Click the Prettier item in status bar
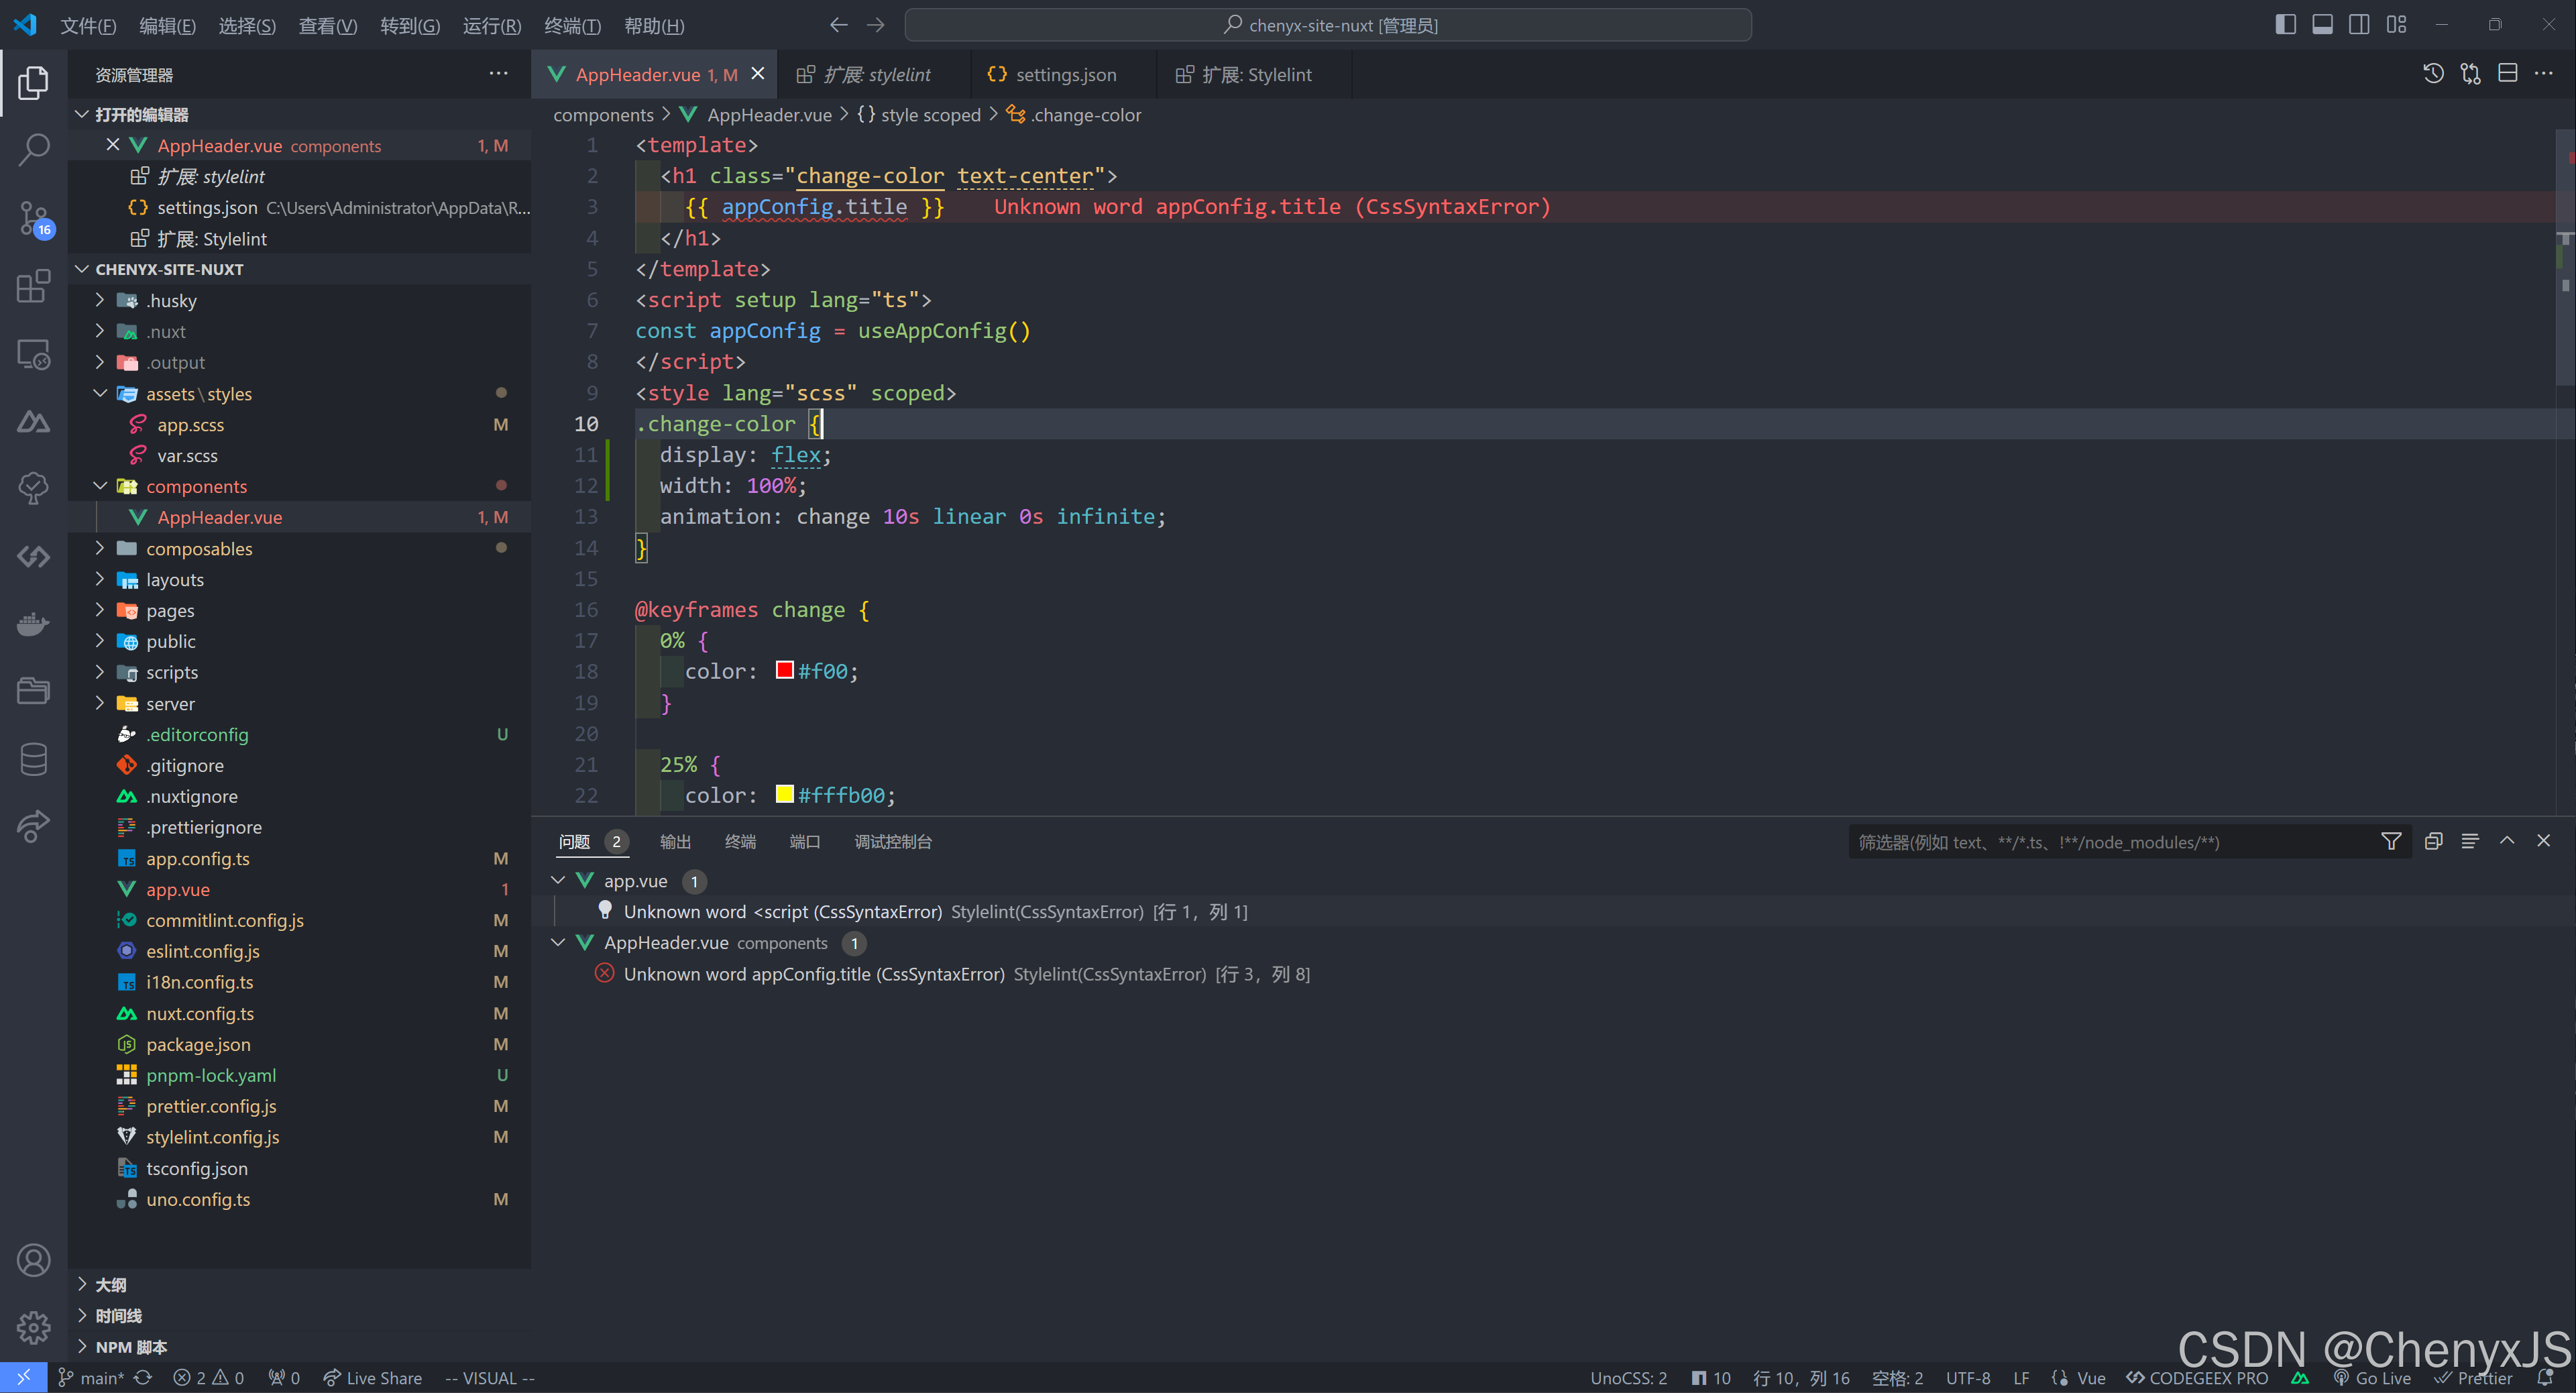 (x=2480, y=1377)
